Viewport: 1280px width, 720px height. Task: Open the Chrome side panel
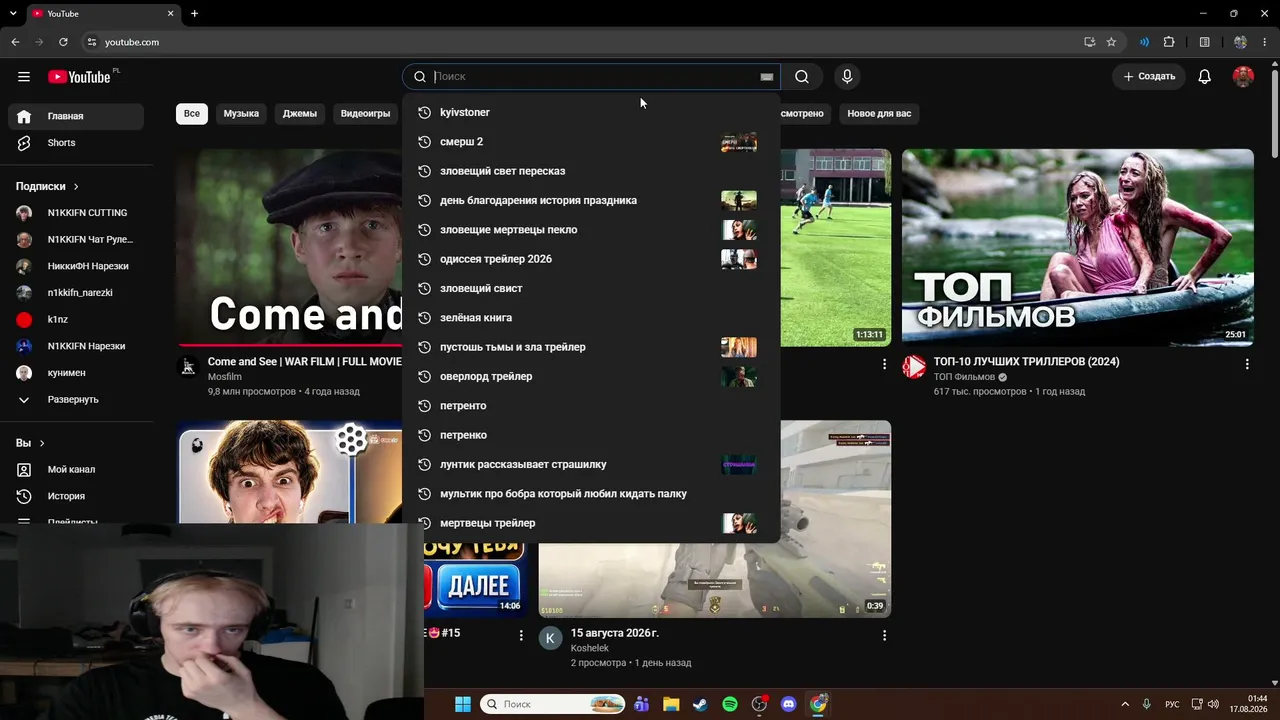pos(1205,42)
